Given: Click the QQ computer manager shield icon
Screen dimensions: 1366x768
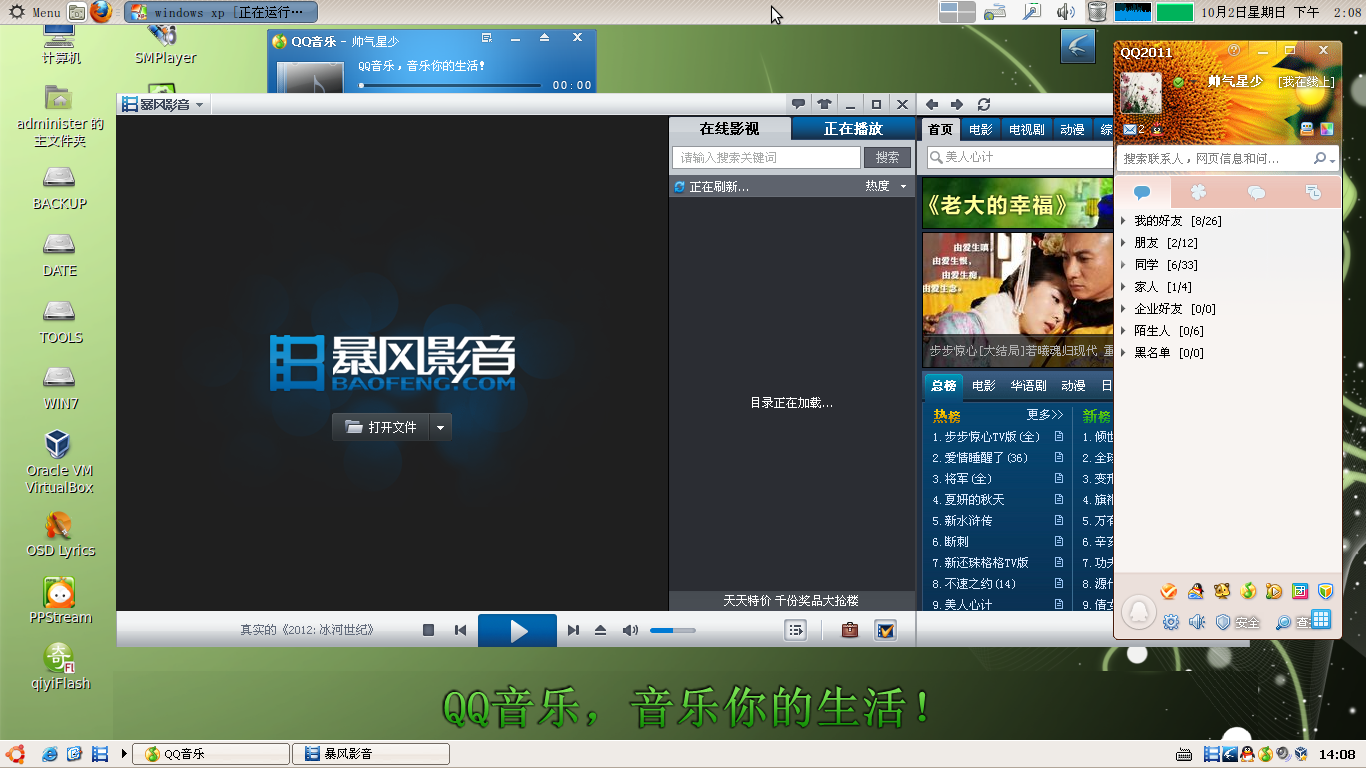Looking at the screenshot, I should pos(1325,591).
